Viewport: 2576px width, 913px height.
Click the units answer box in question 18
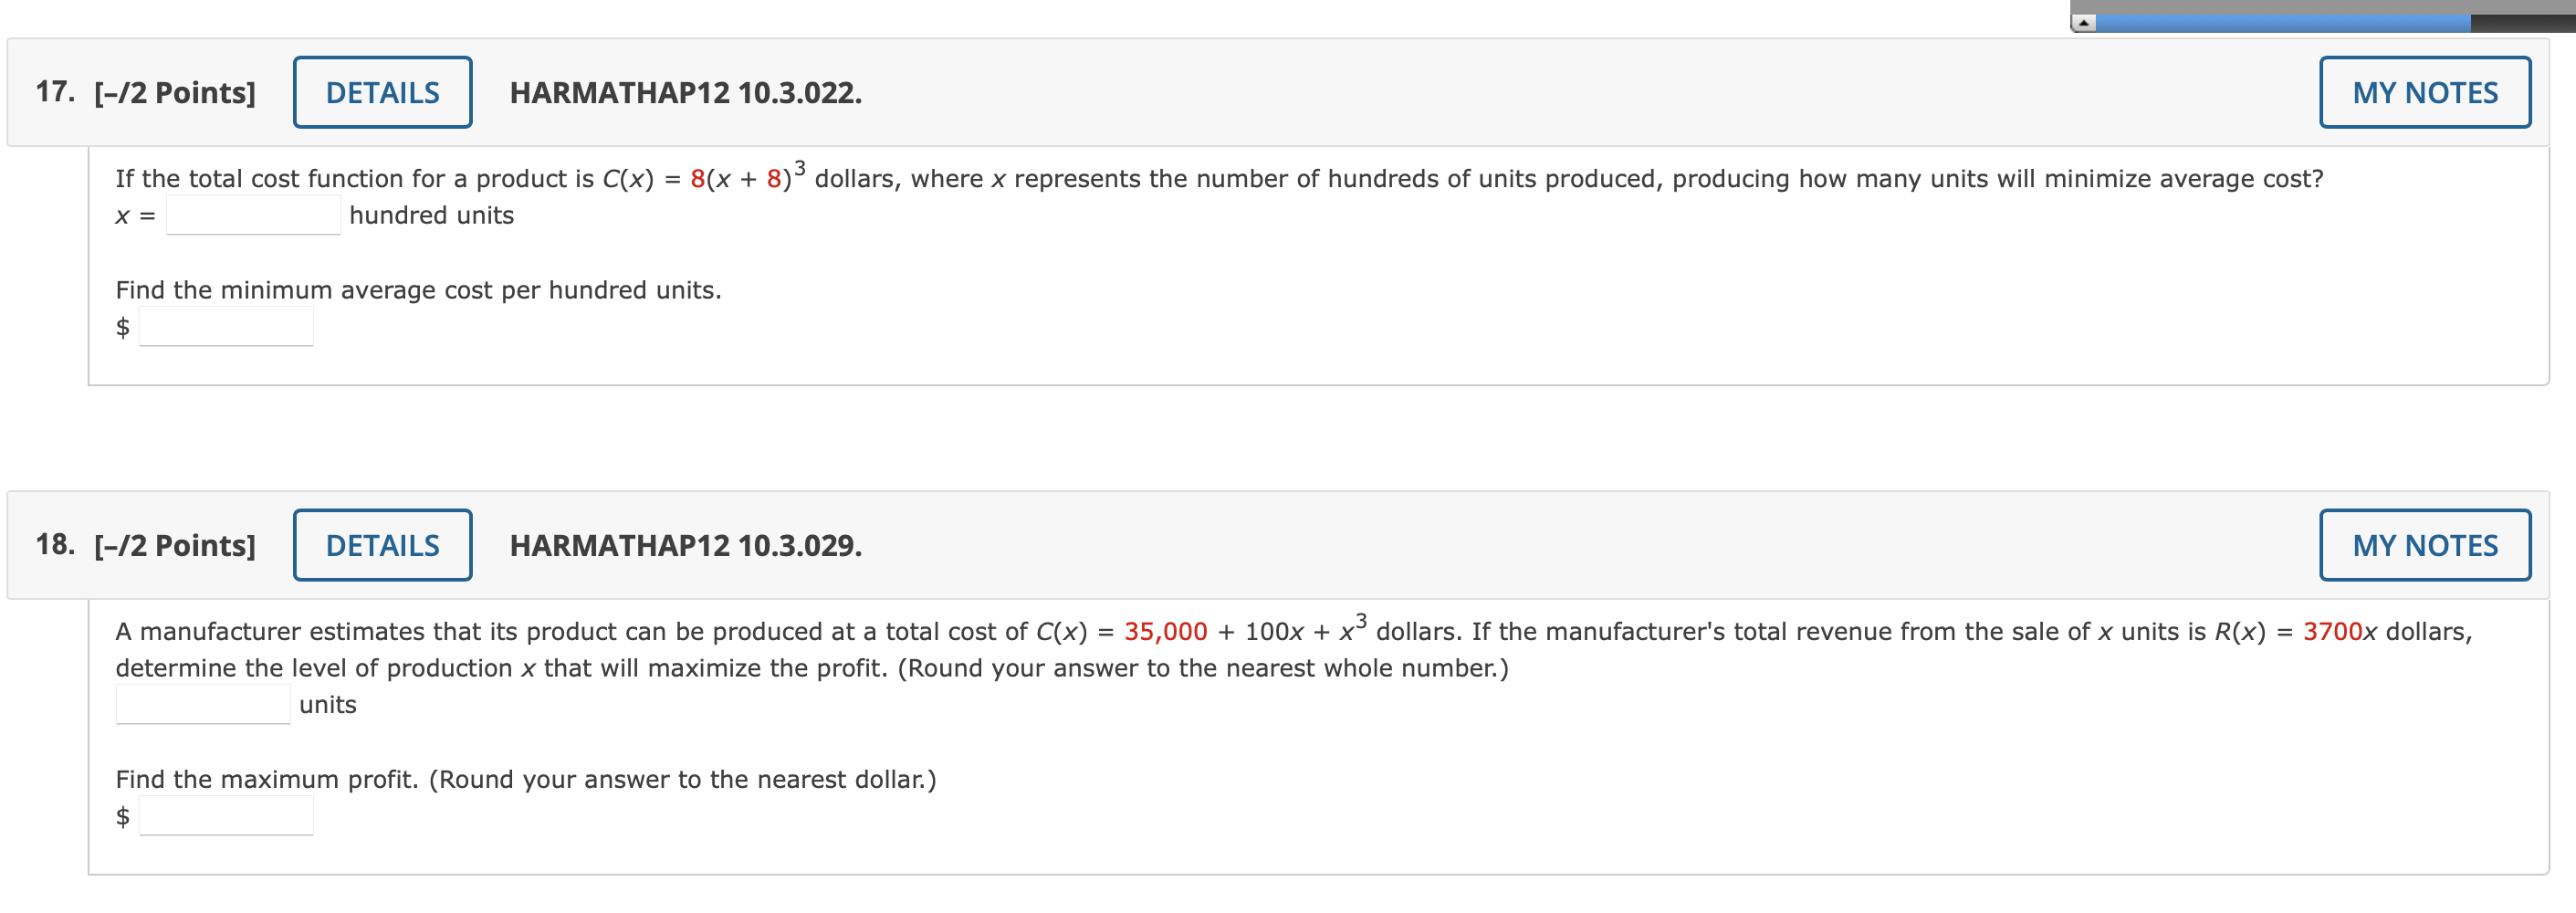click(201, 704)
